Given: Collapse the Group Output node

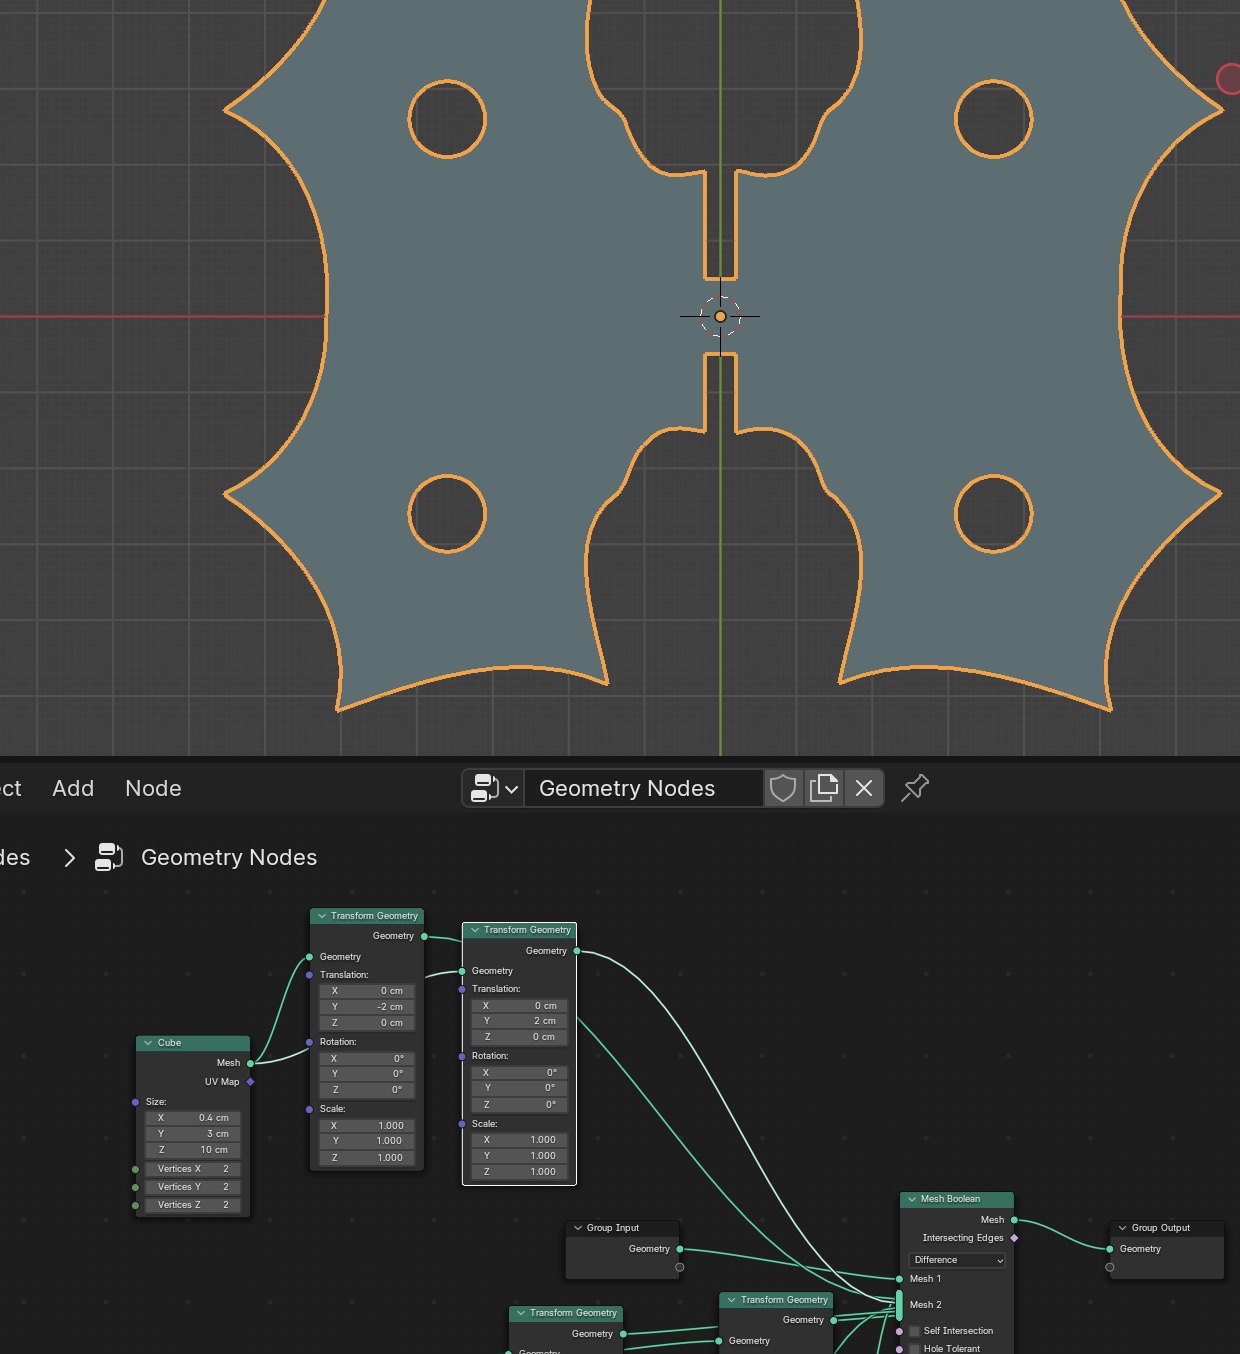Looking at the screenshot, I should point(1122,1228).
